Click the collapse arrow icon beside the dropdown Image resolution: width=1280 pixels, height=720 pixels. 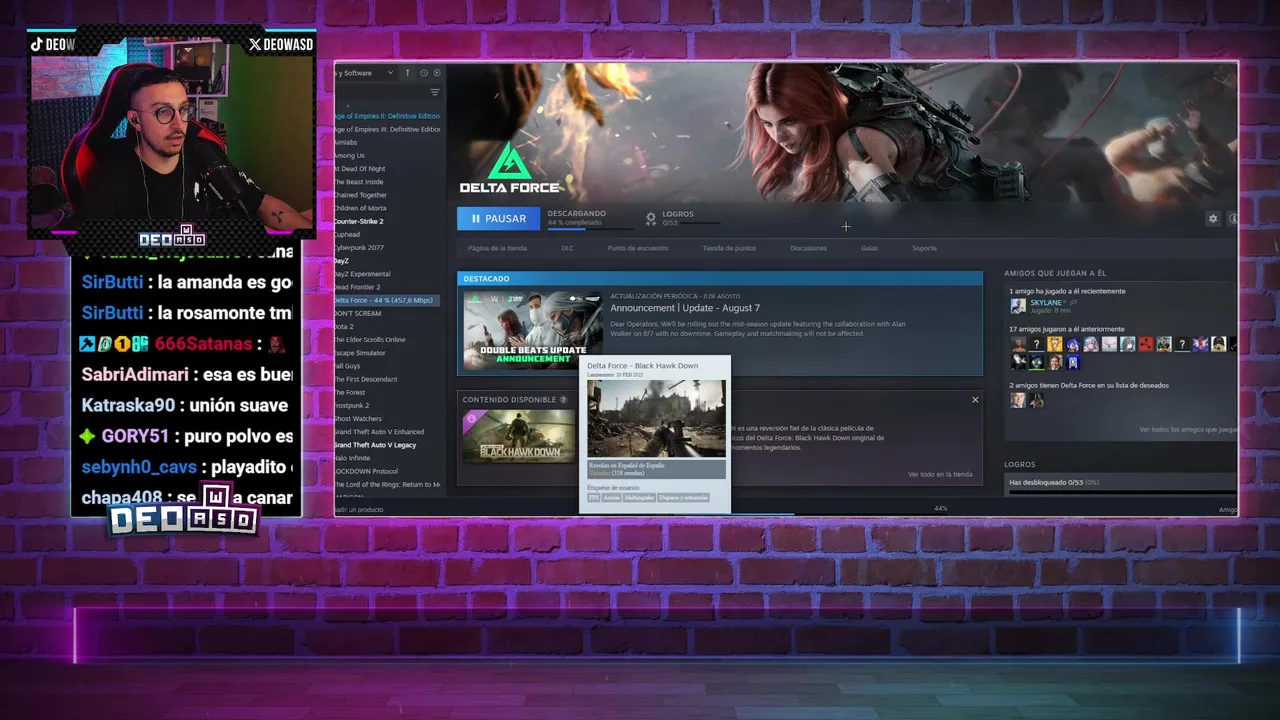(407, 73)
